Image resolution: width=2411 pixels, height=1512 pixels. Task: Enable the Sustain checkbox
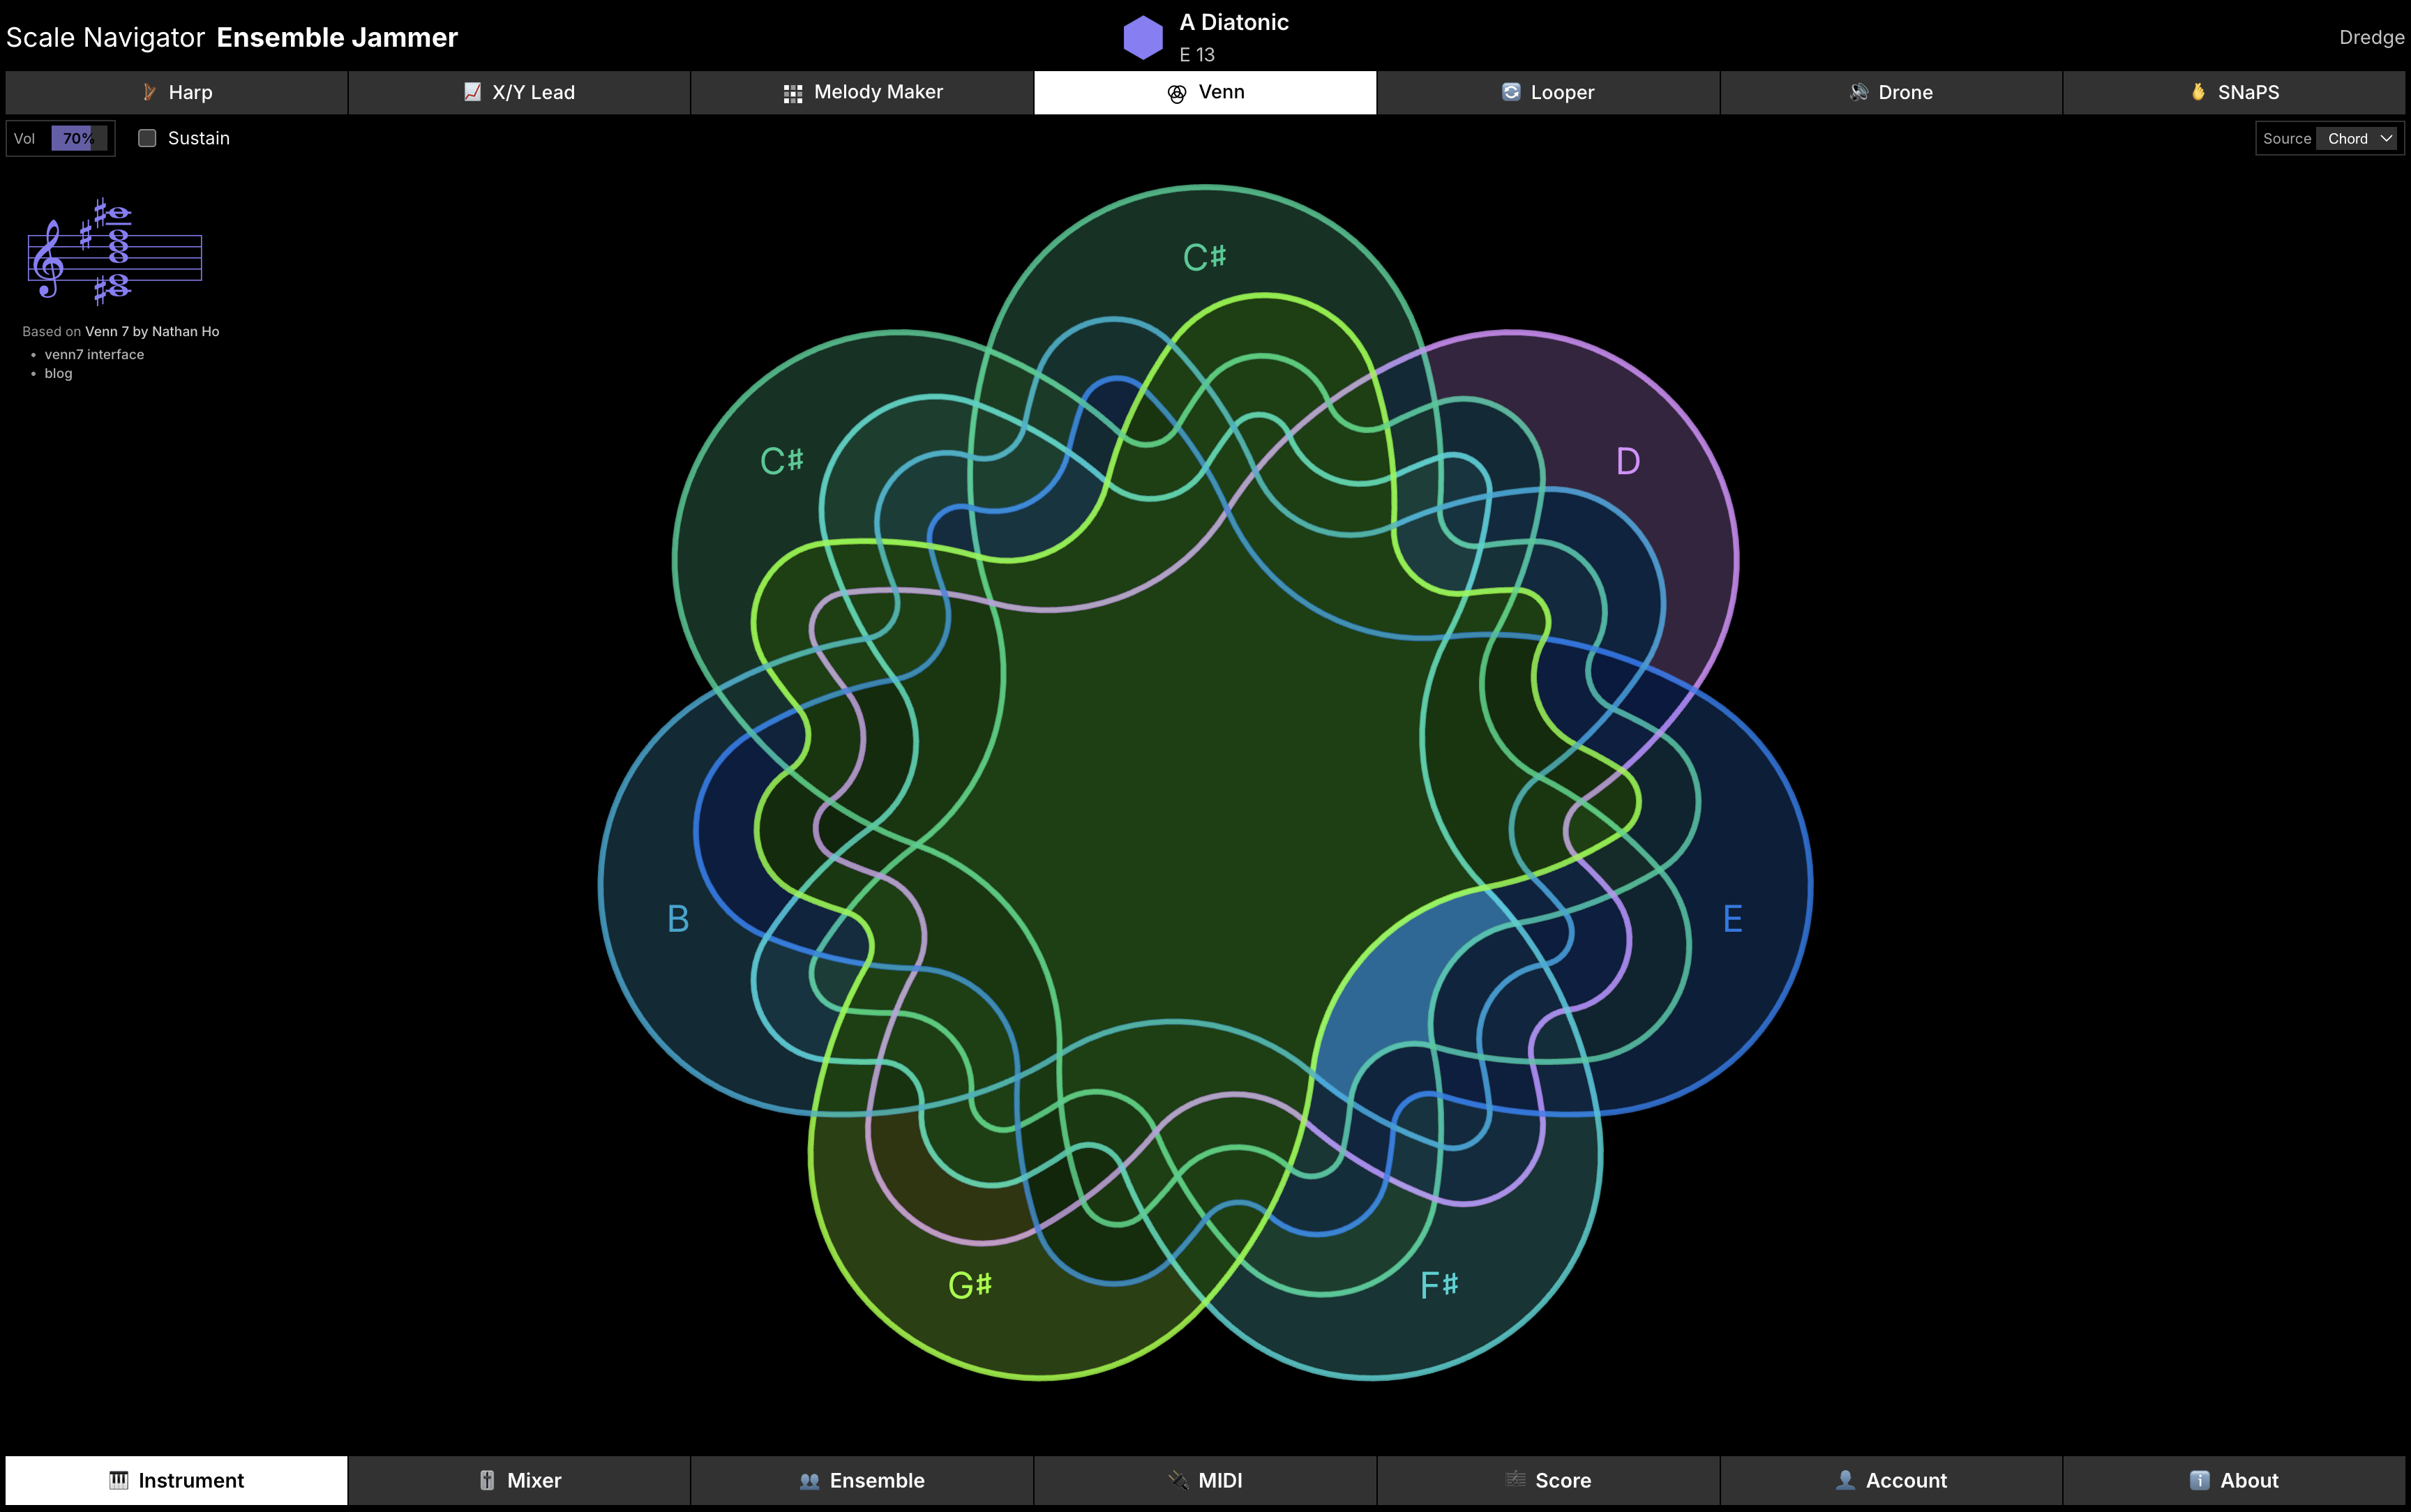147,138
